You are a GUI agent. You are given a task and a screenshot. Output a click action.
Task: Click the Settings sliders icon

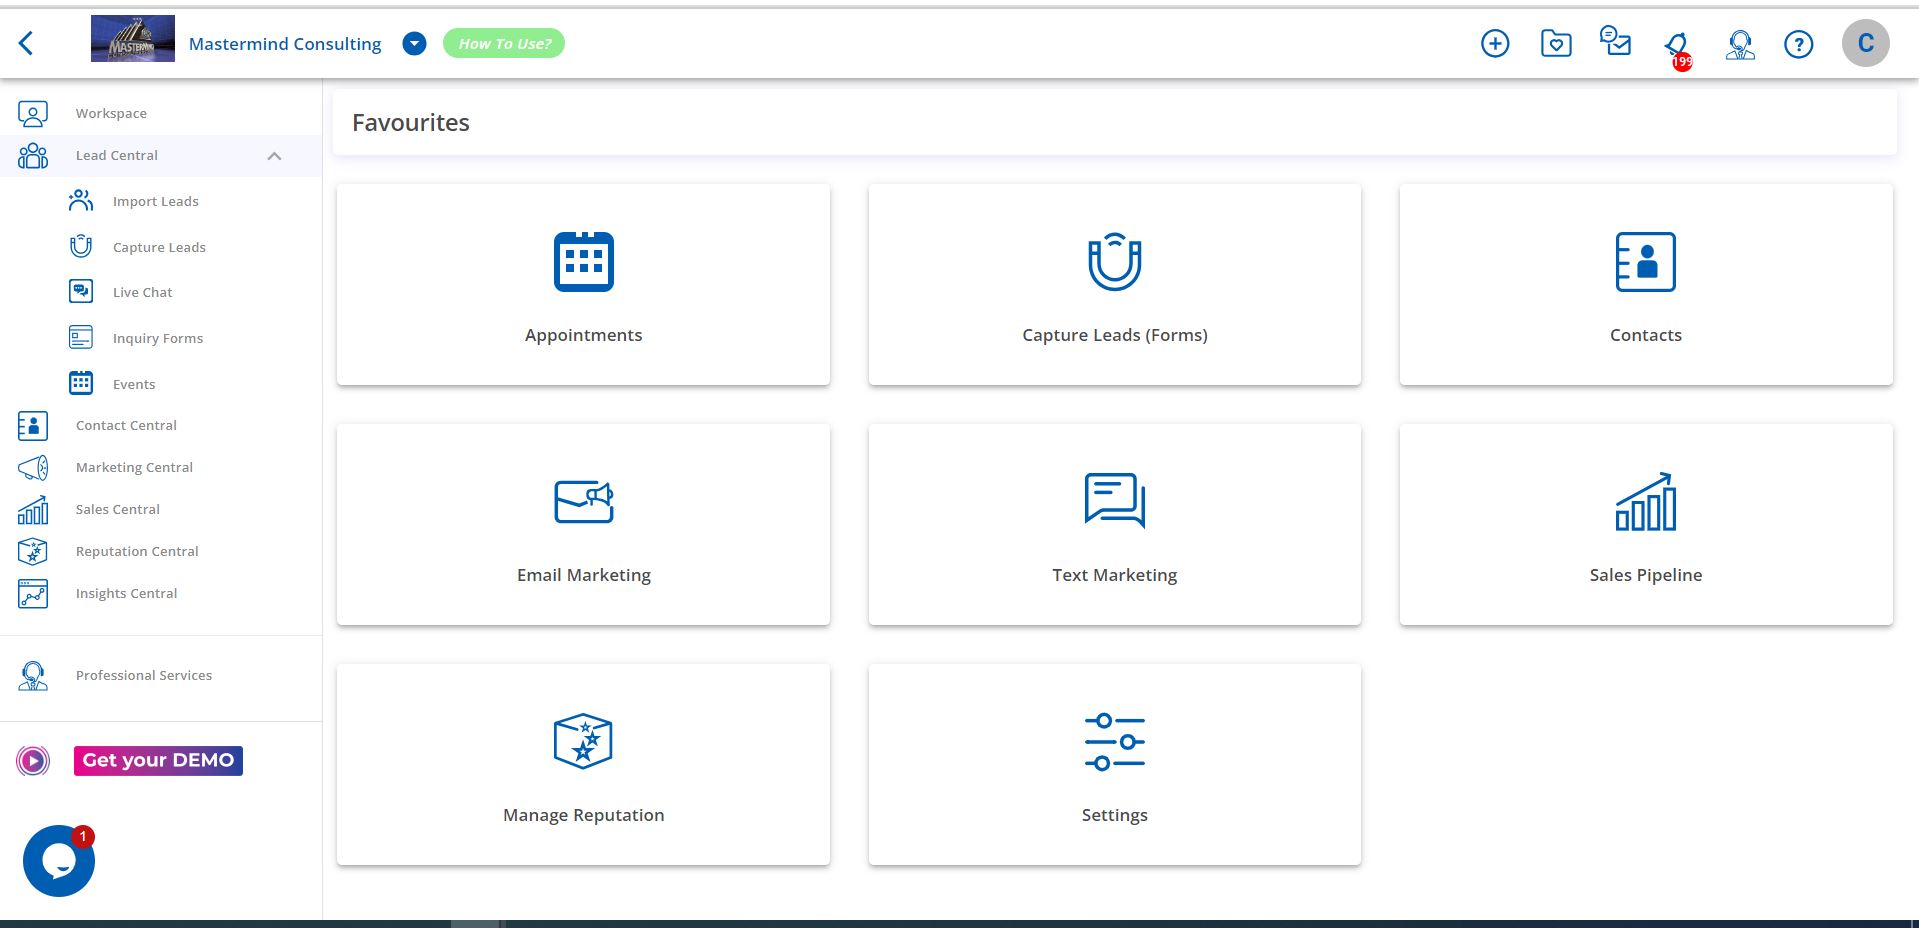click(1114, 742)
